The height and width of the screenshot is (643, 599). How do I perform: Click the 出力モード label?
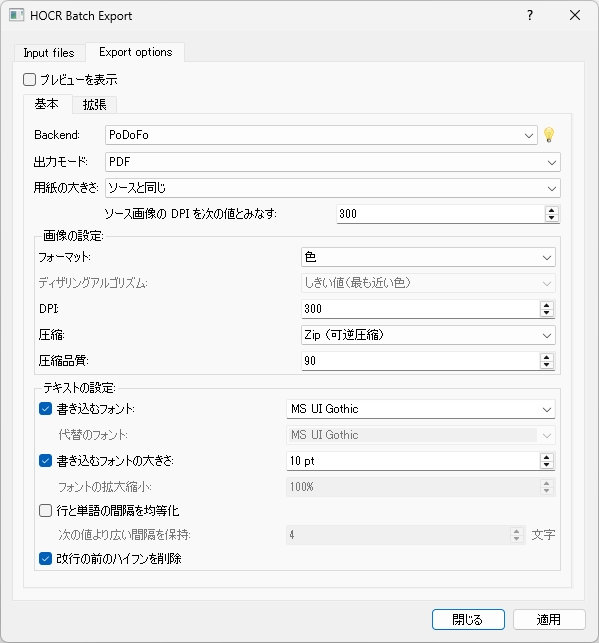coord(61,162)
